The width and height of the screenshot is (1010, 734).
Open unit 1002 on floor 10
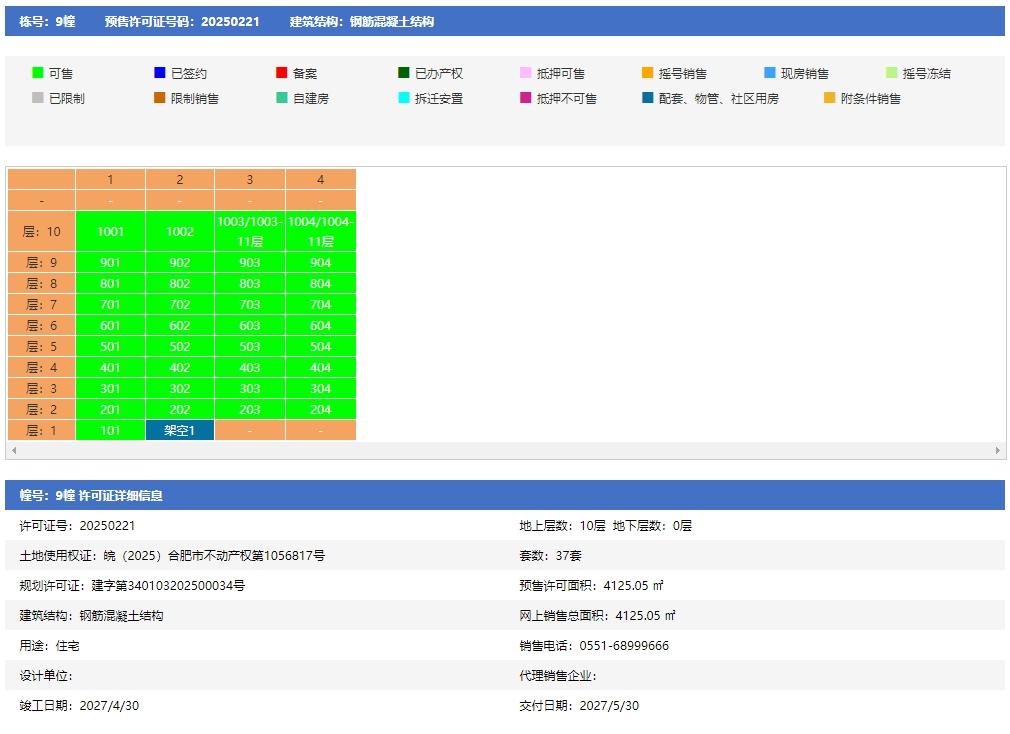coord(180,231)
